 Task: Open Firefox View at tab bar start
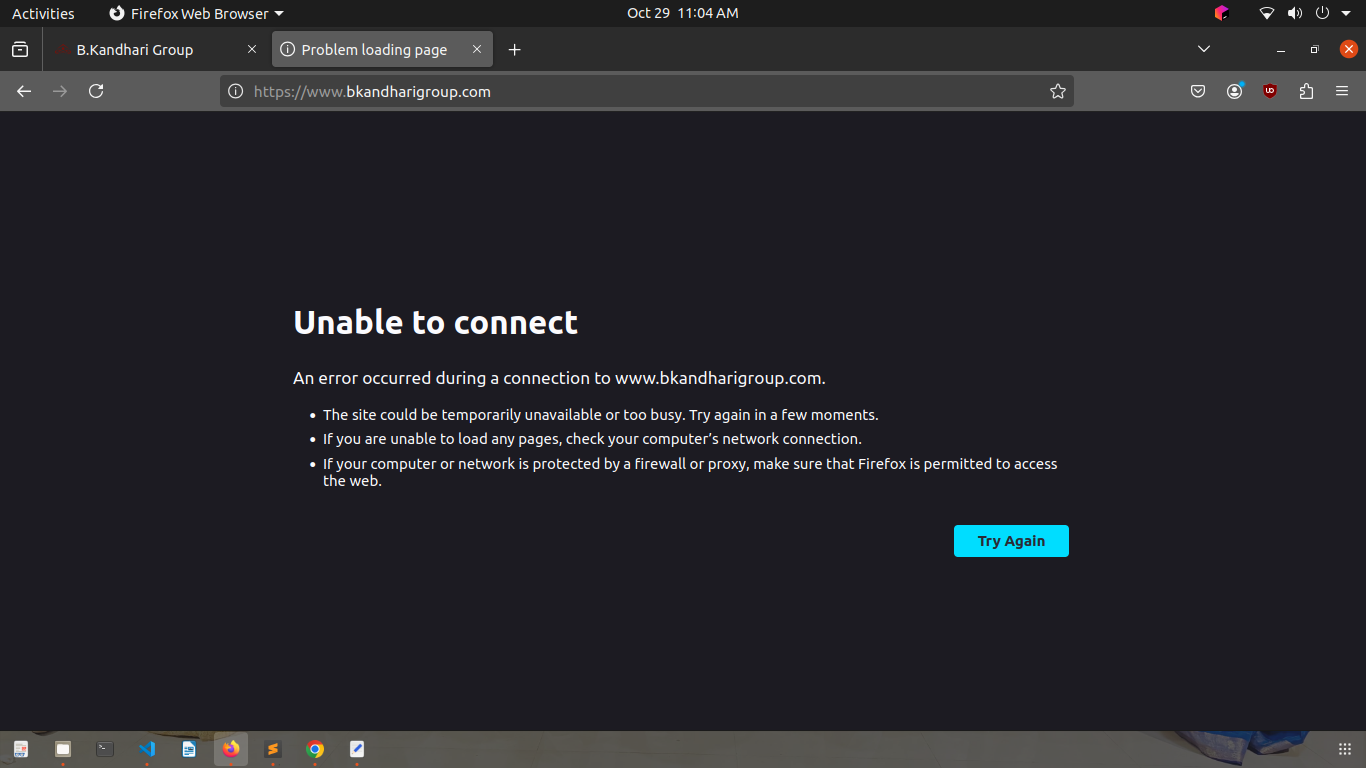(x=20, y=49)
